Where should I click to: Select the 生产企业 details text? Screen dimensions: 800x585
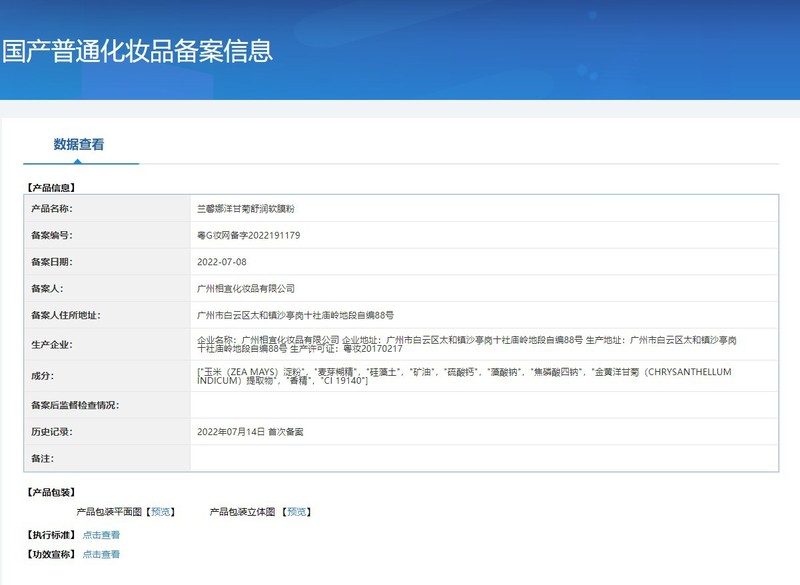[x=467, y=344]
